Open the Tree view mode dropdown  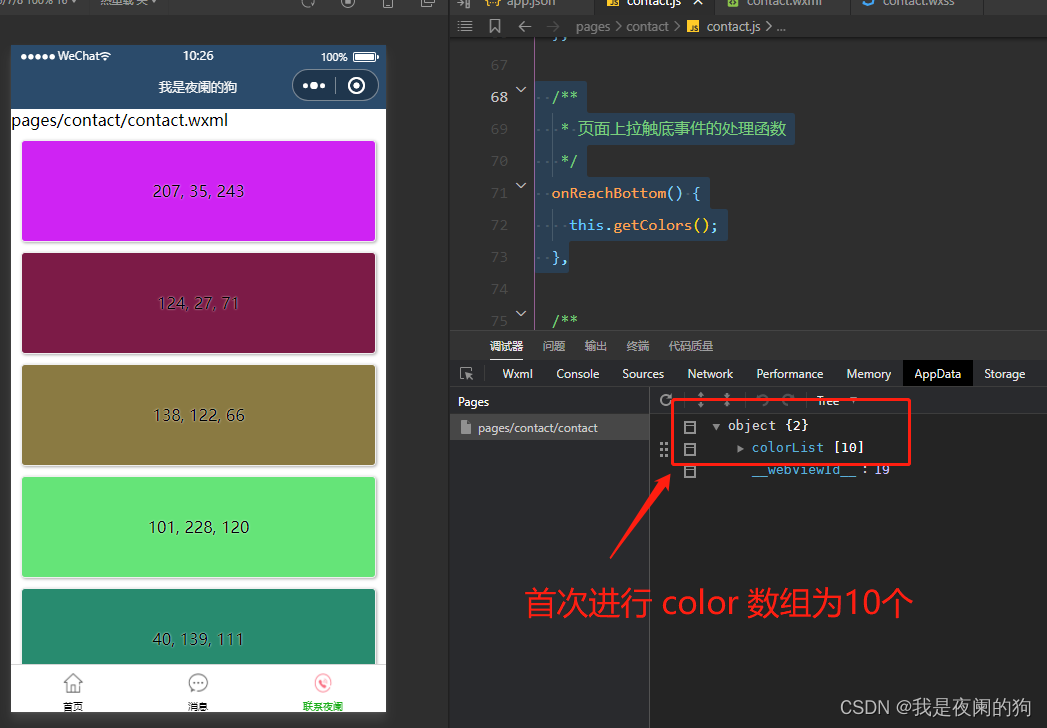point(836,401)
